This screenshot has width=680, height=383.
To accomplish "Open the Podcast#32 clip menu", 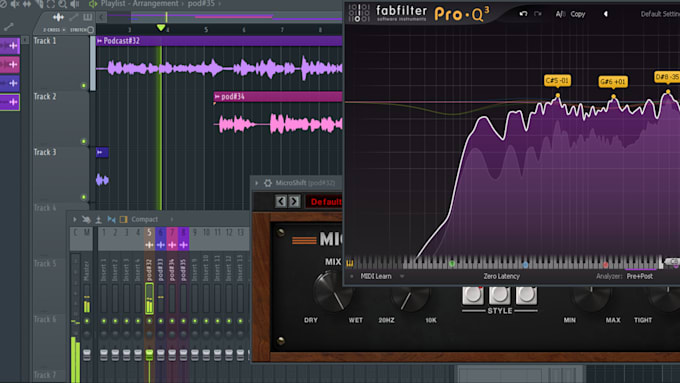I will click(100, 41).
